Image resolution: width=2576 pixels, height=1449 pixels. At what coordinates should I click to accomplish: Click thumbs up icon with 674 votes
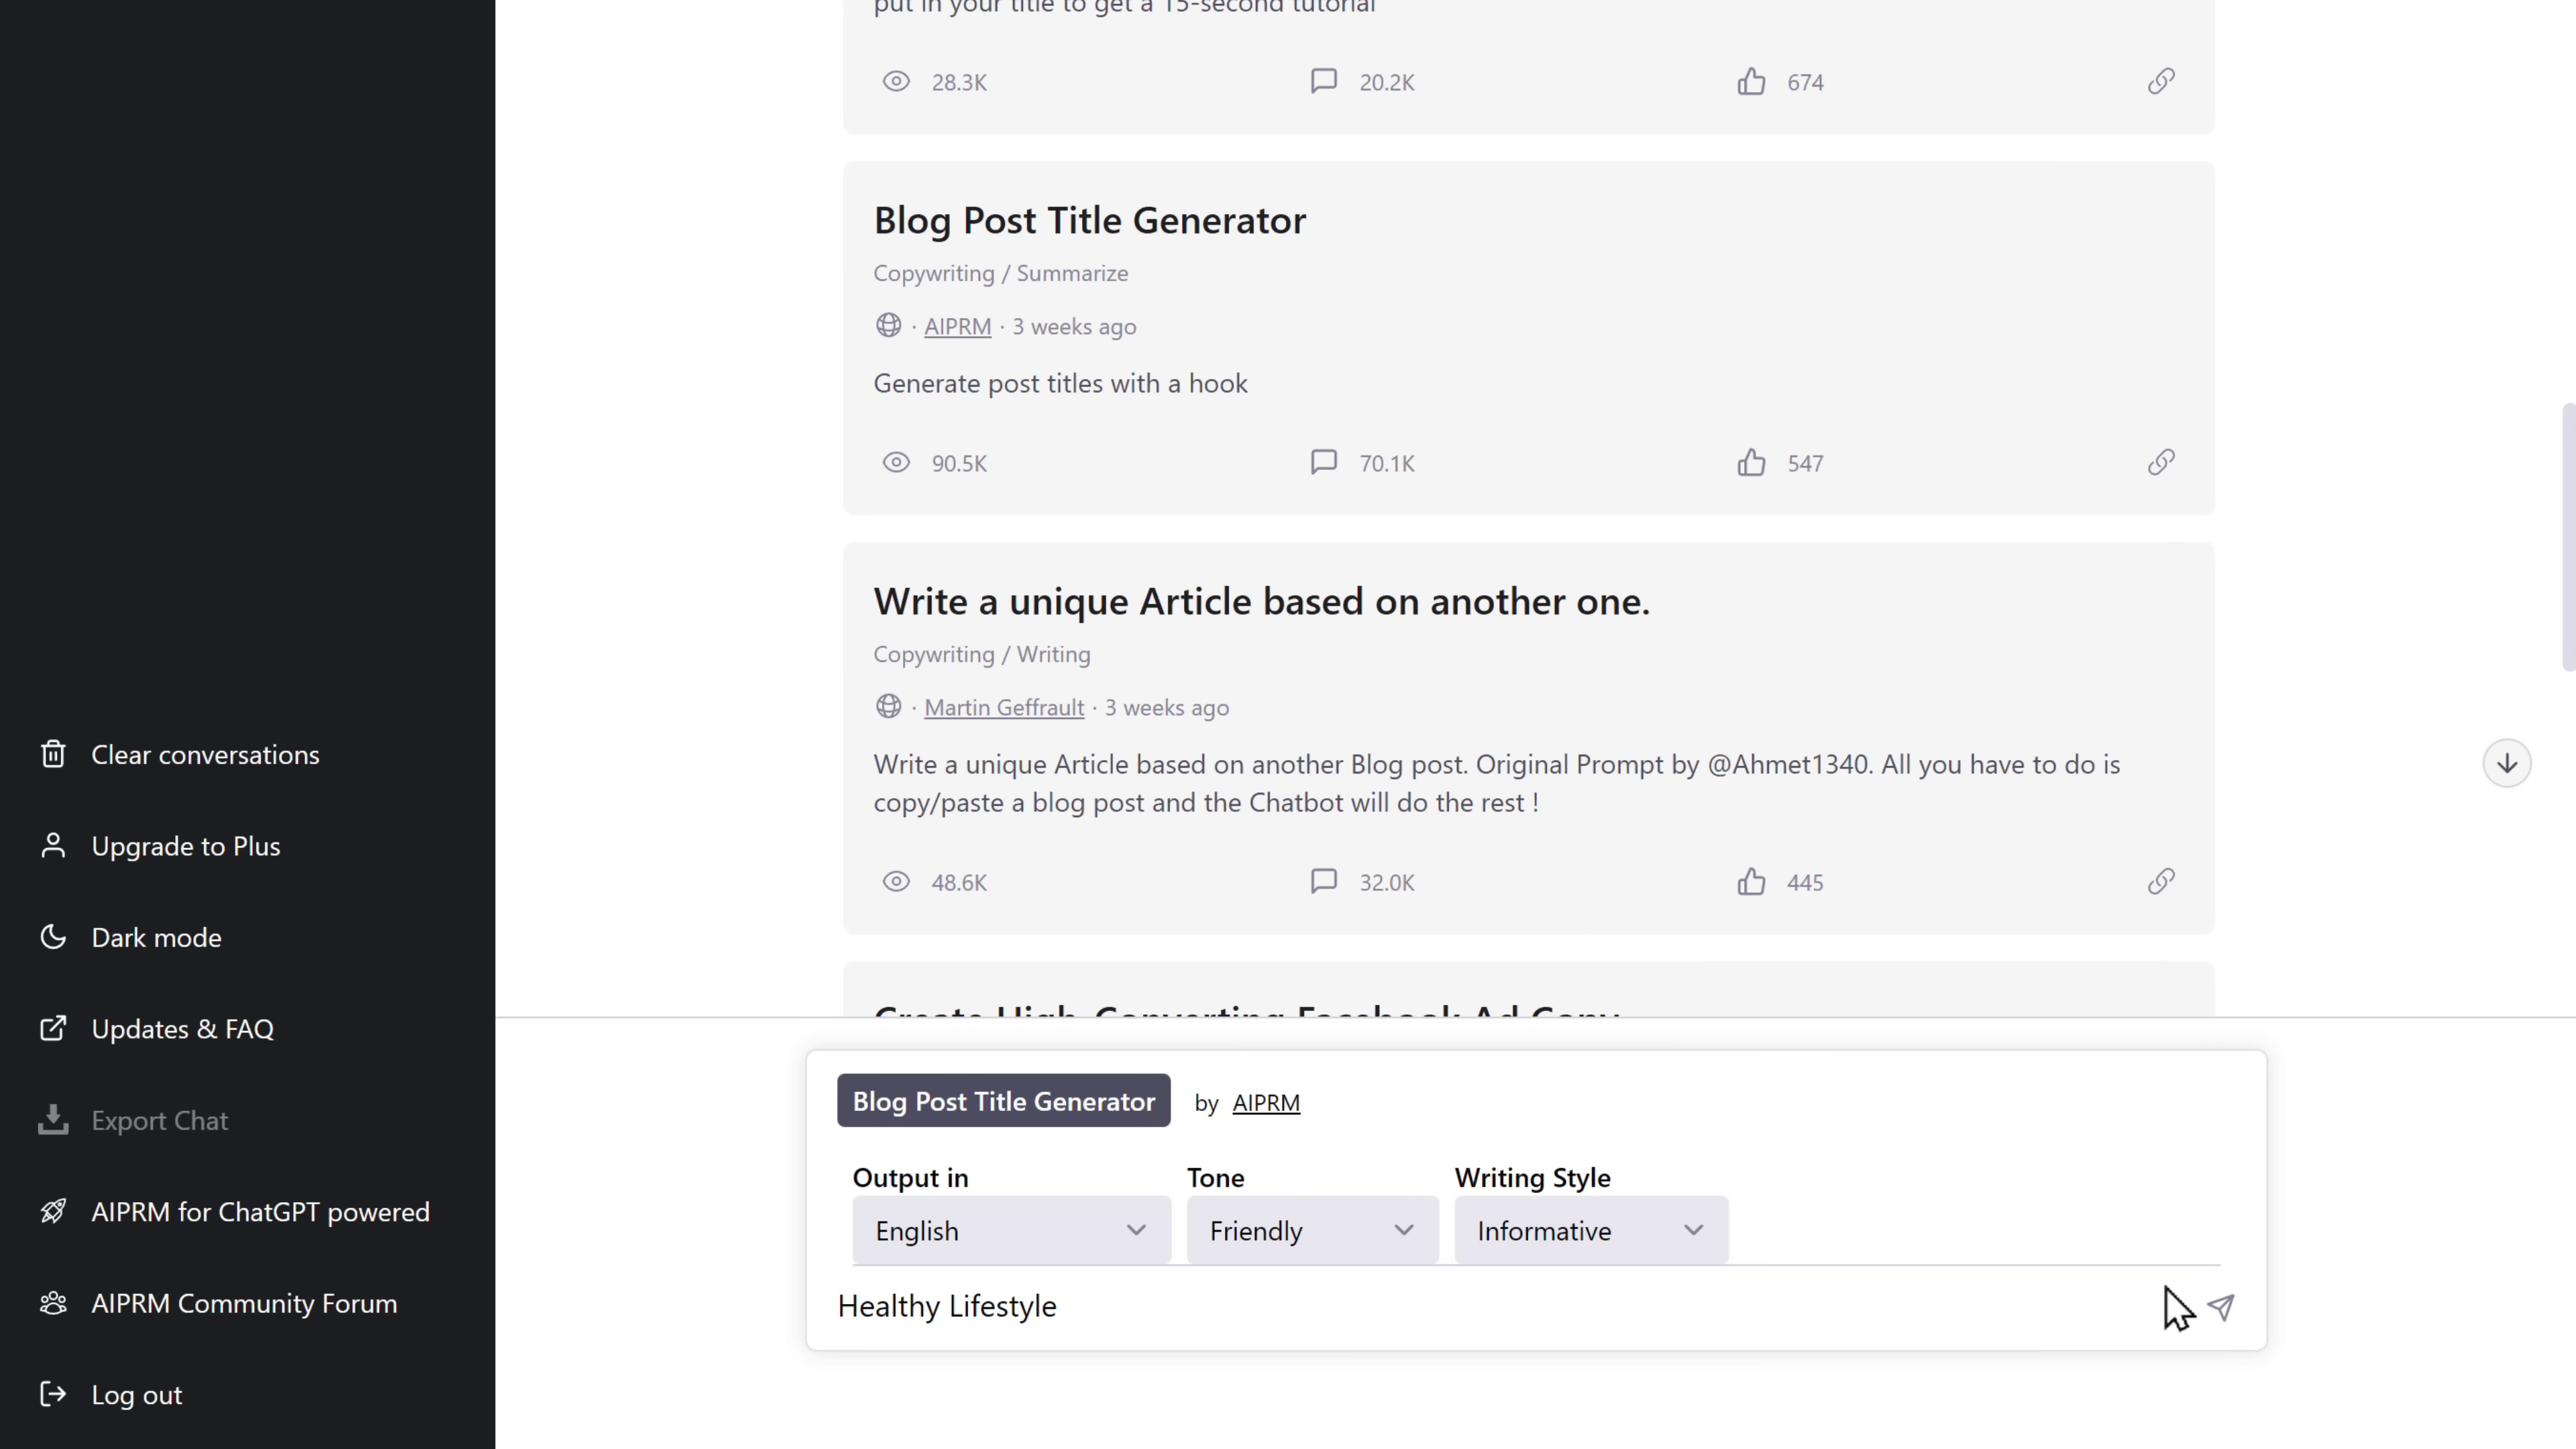(1751, 82)
